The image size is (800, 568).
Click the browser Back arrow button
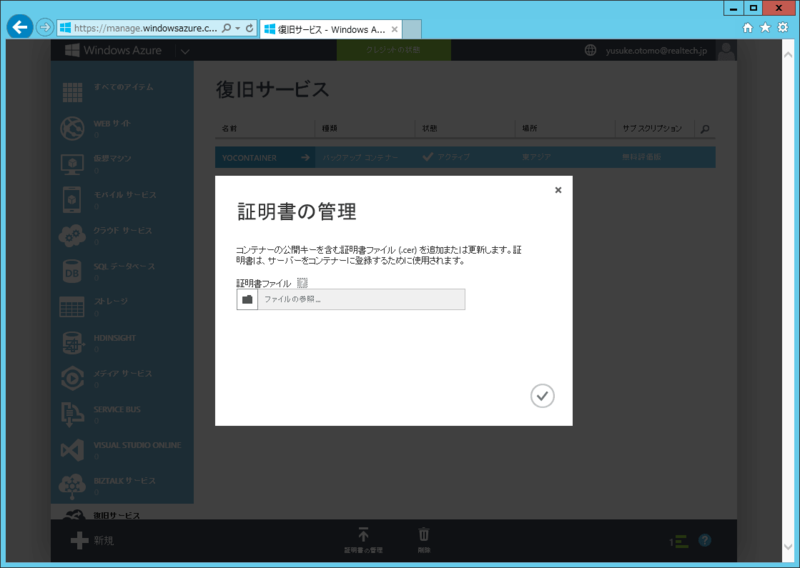click(x=20, y=27)
